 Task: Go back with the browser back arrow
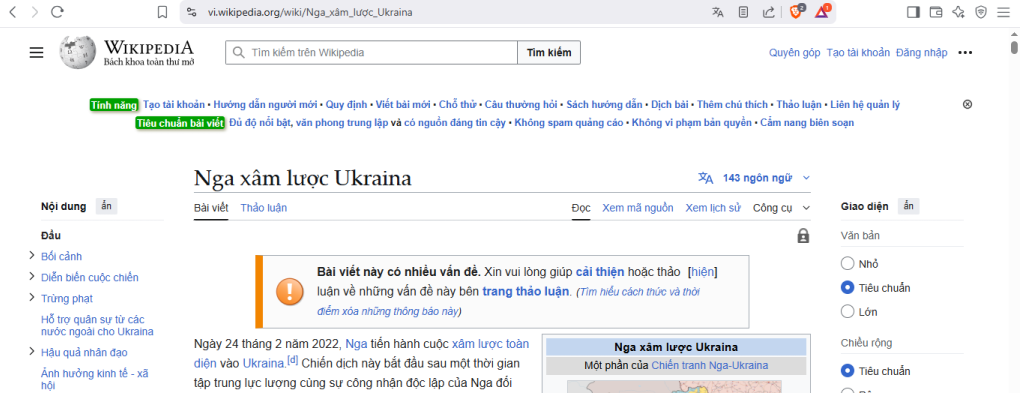pos(13,12)
